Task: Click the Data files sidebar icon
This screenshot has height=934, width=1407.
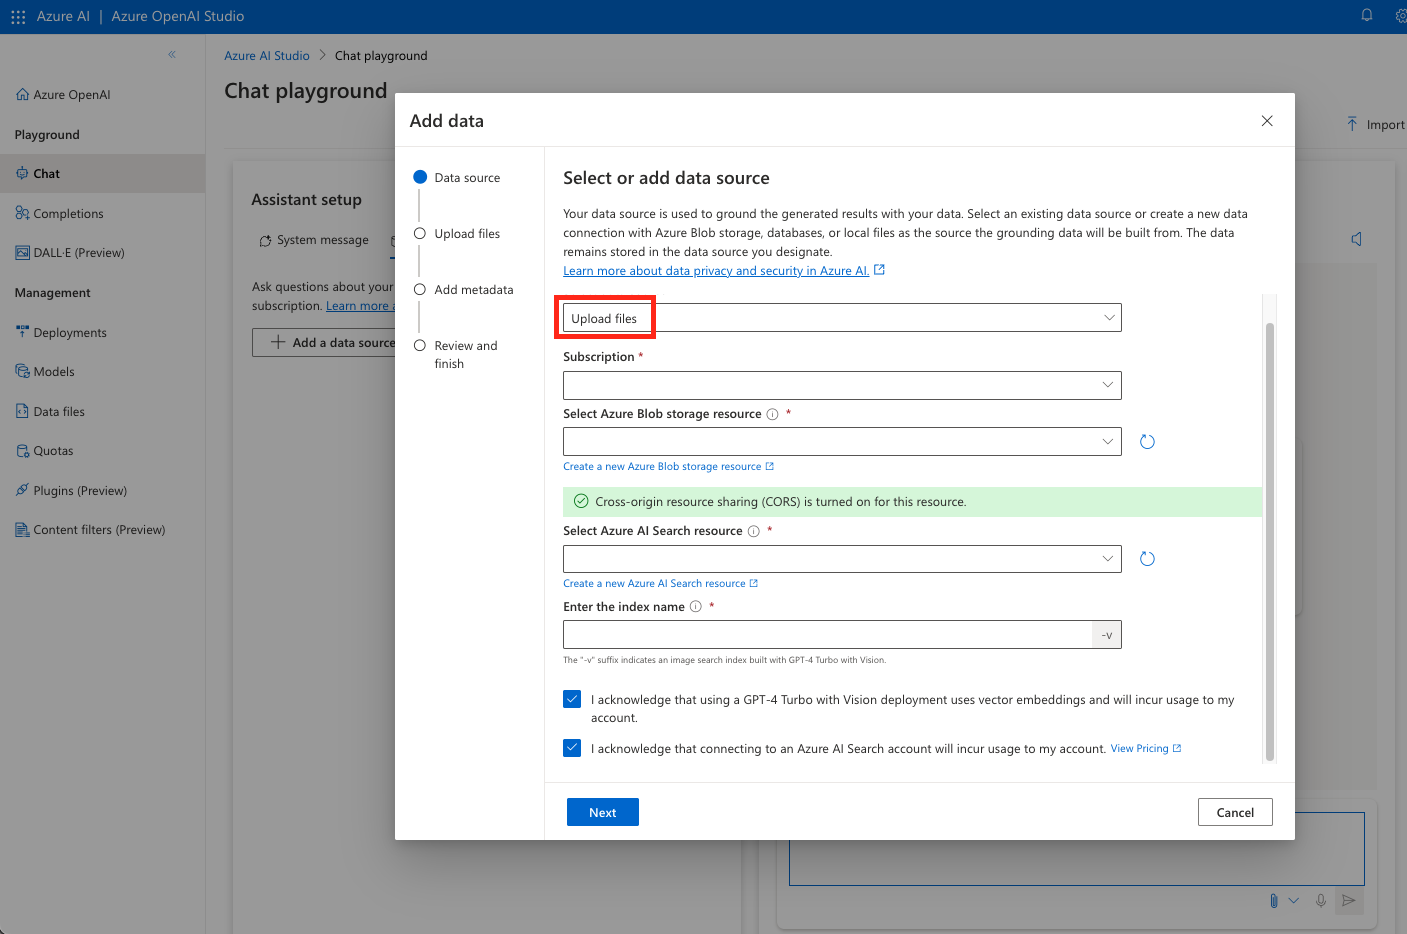Action: click(22, 411)
